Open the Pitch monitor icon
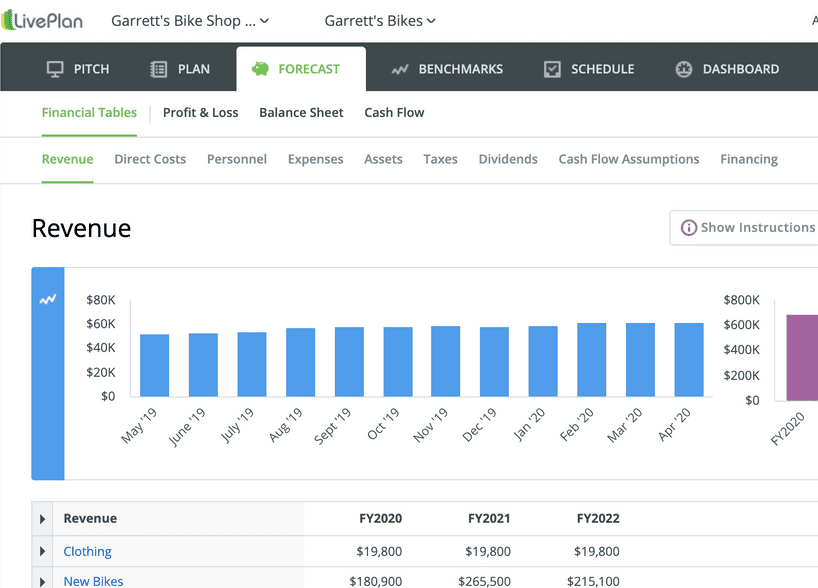The height and width of the screenshot is (588, 818). (55, 69)
